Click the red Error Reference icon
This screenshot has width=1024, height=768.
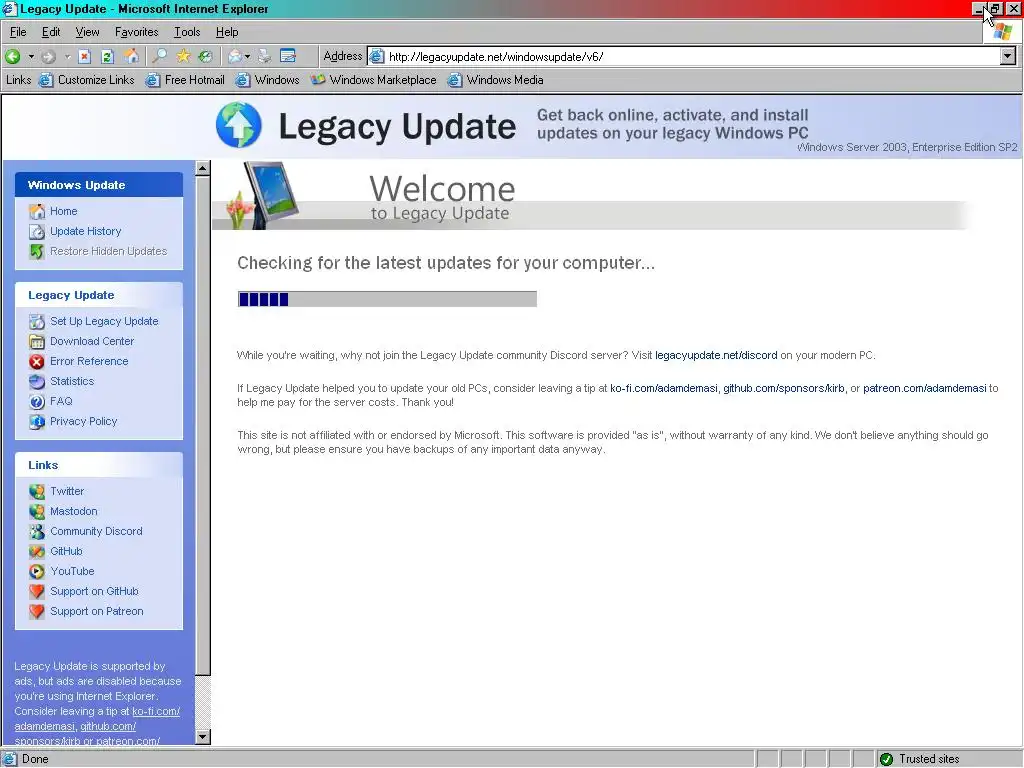pyautogui.click(x=37, y=362)
